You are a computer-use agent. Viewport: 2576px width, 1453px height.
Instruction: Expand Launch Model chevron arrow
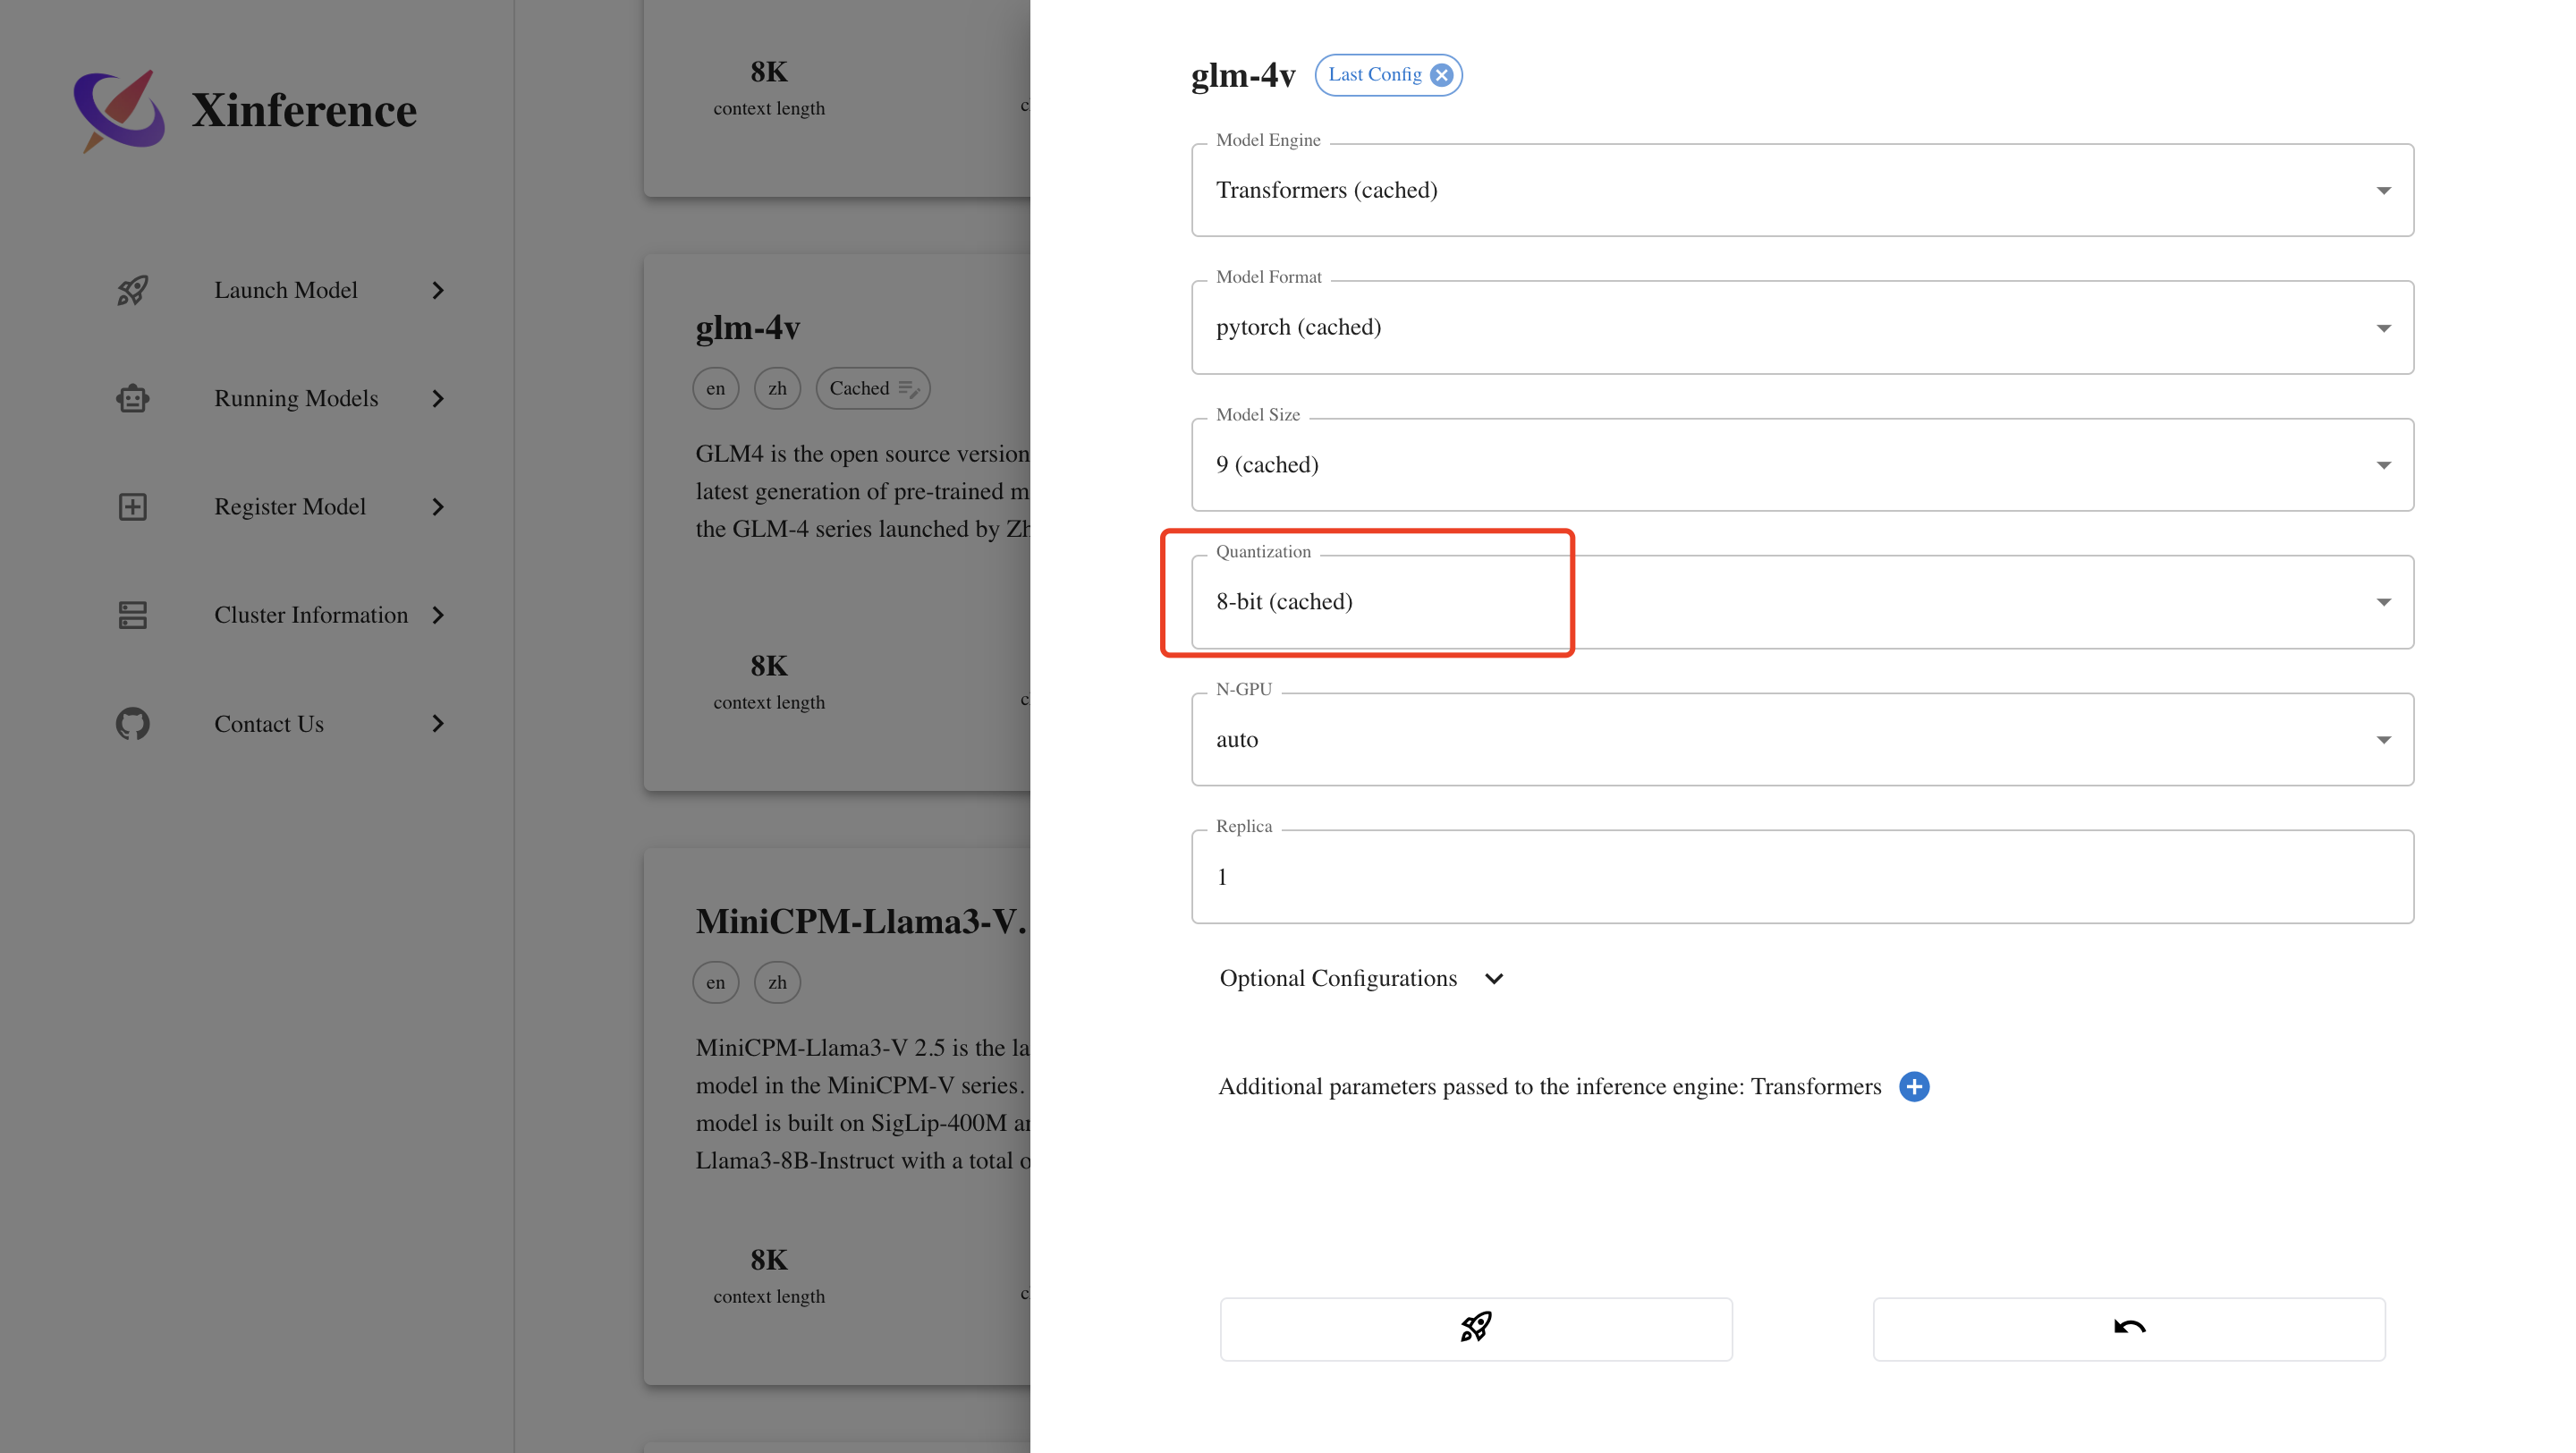(438, 290)
